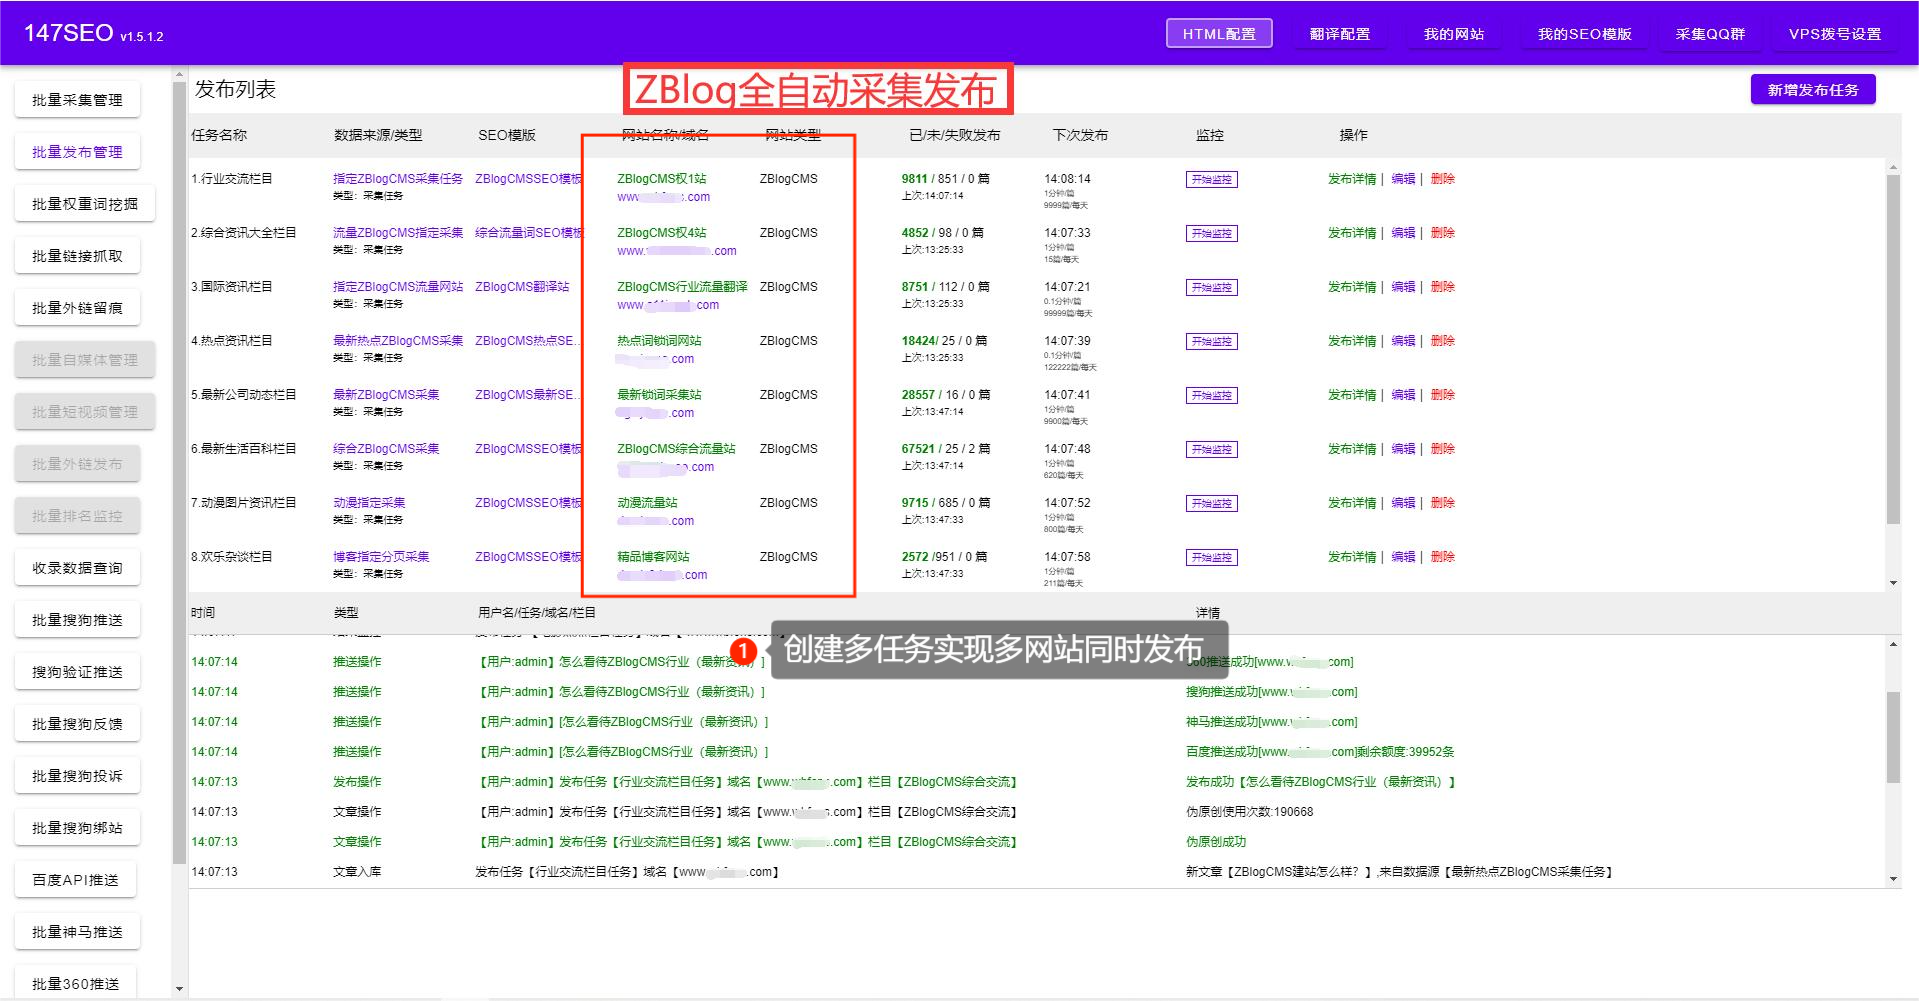This screenshot has width=1919, height=1001.
Task: Start monitoring for 综合资讯大全栏目 task
Action: pos(1211,234)
